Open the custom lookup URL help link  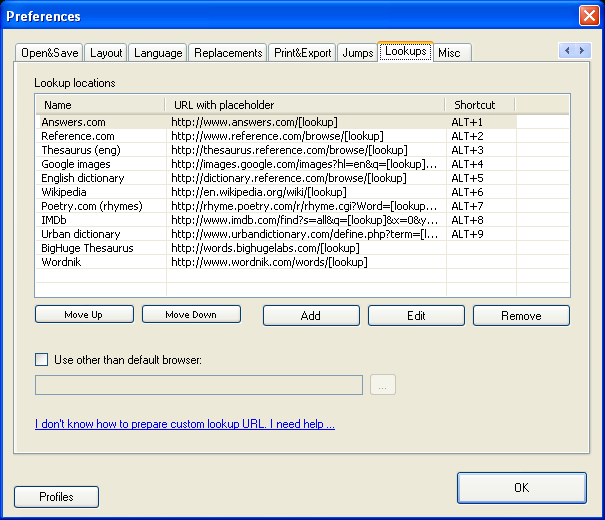185,424
